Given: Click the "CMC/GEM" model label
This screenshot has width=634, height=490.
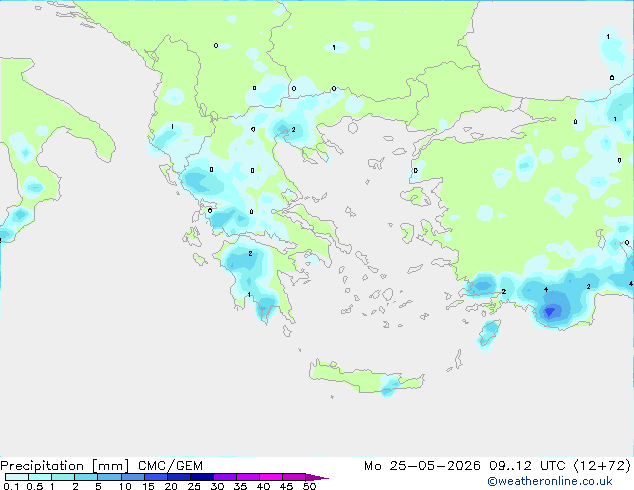Looking at the screenshot, I should [170, 466].
